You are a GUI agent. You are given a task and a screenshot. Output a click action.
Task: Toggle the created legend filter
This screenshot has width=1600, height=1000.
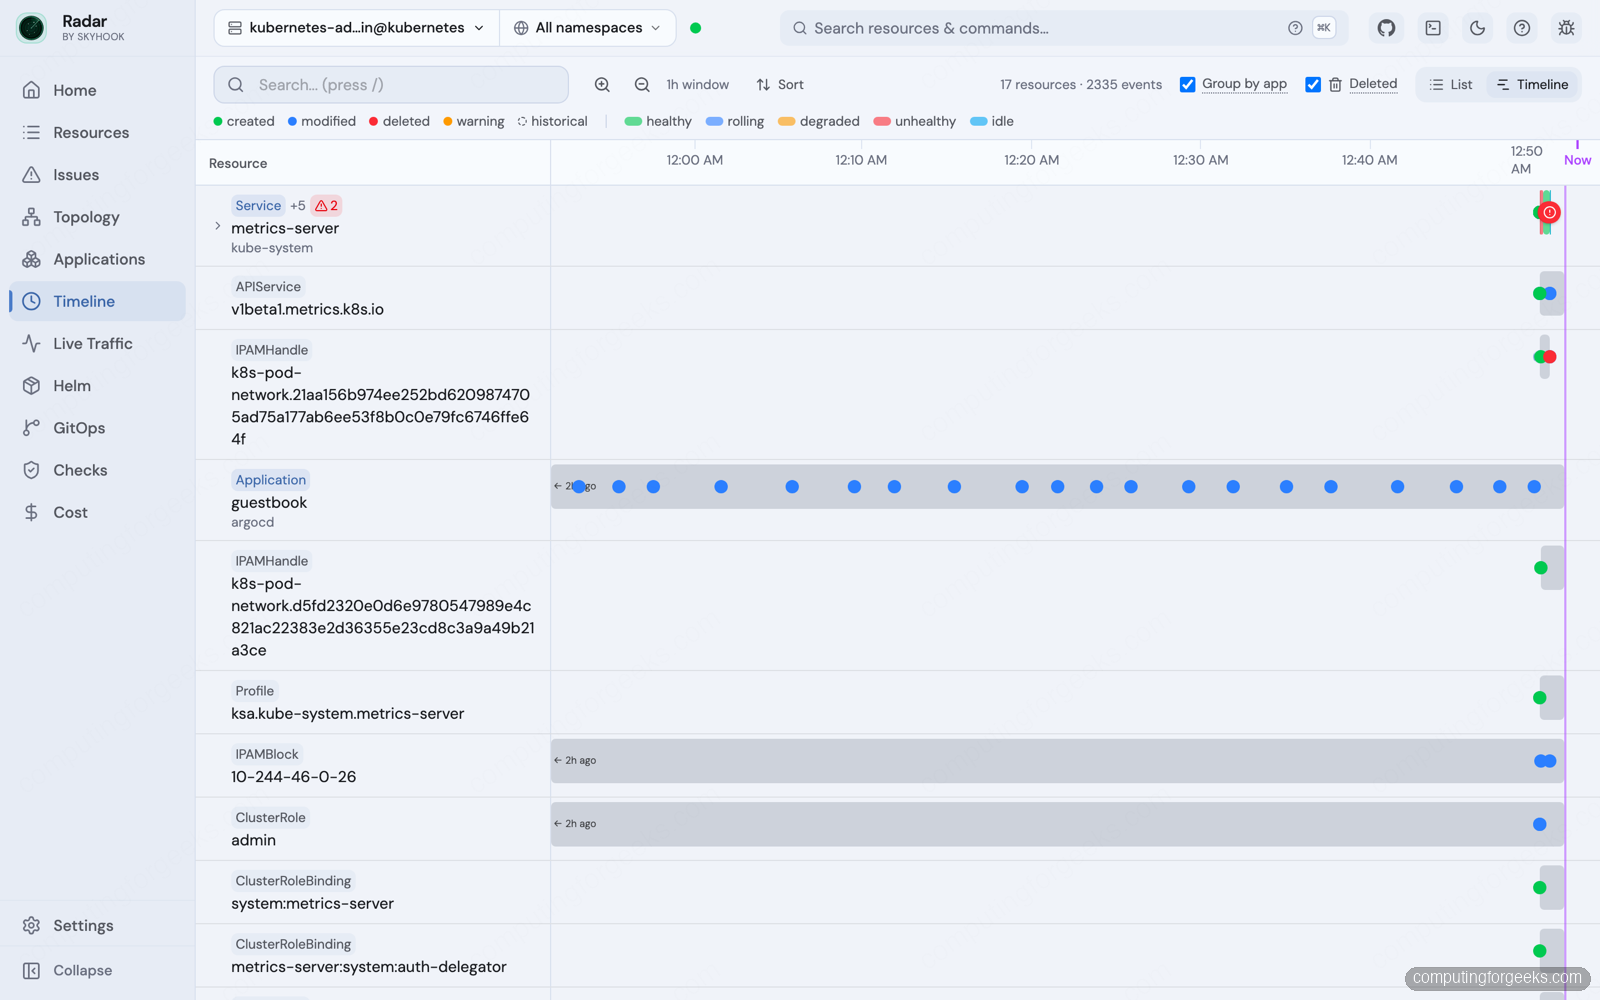244,121
